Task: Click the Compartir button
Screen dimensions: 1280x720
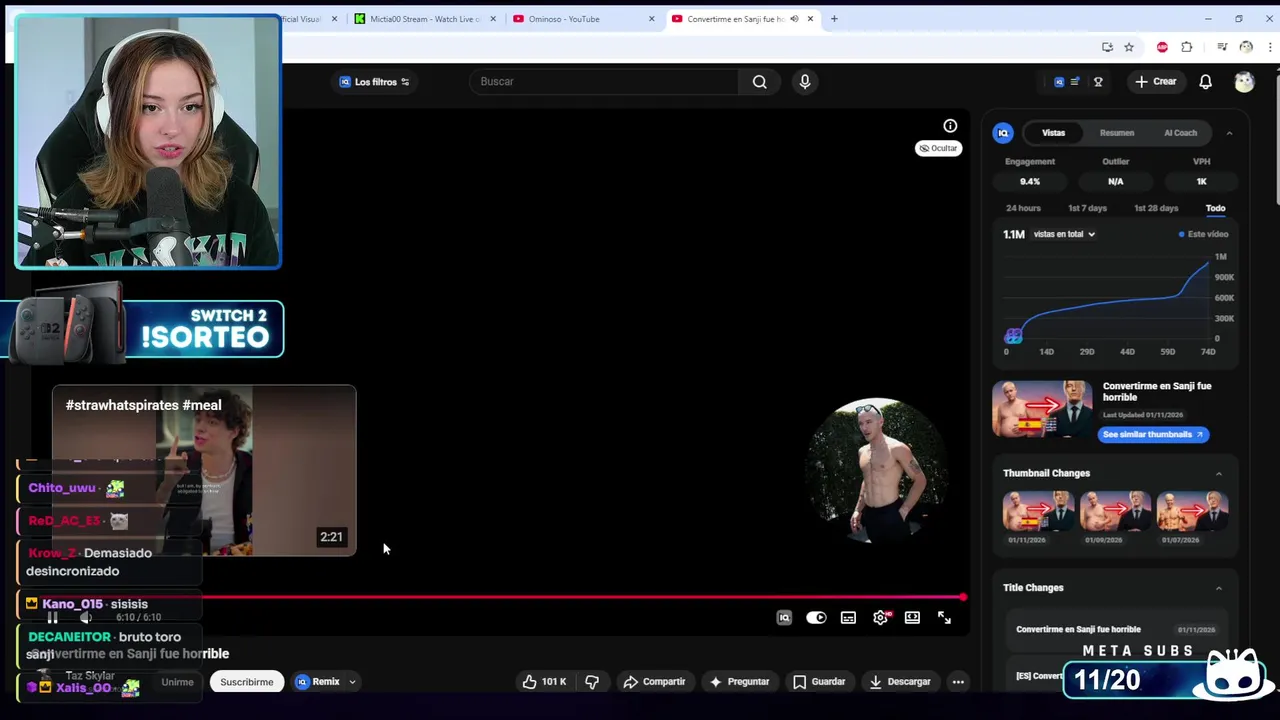Action: coord(654,682)
